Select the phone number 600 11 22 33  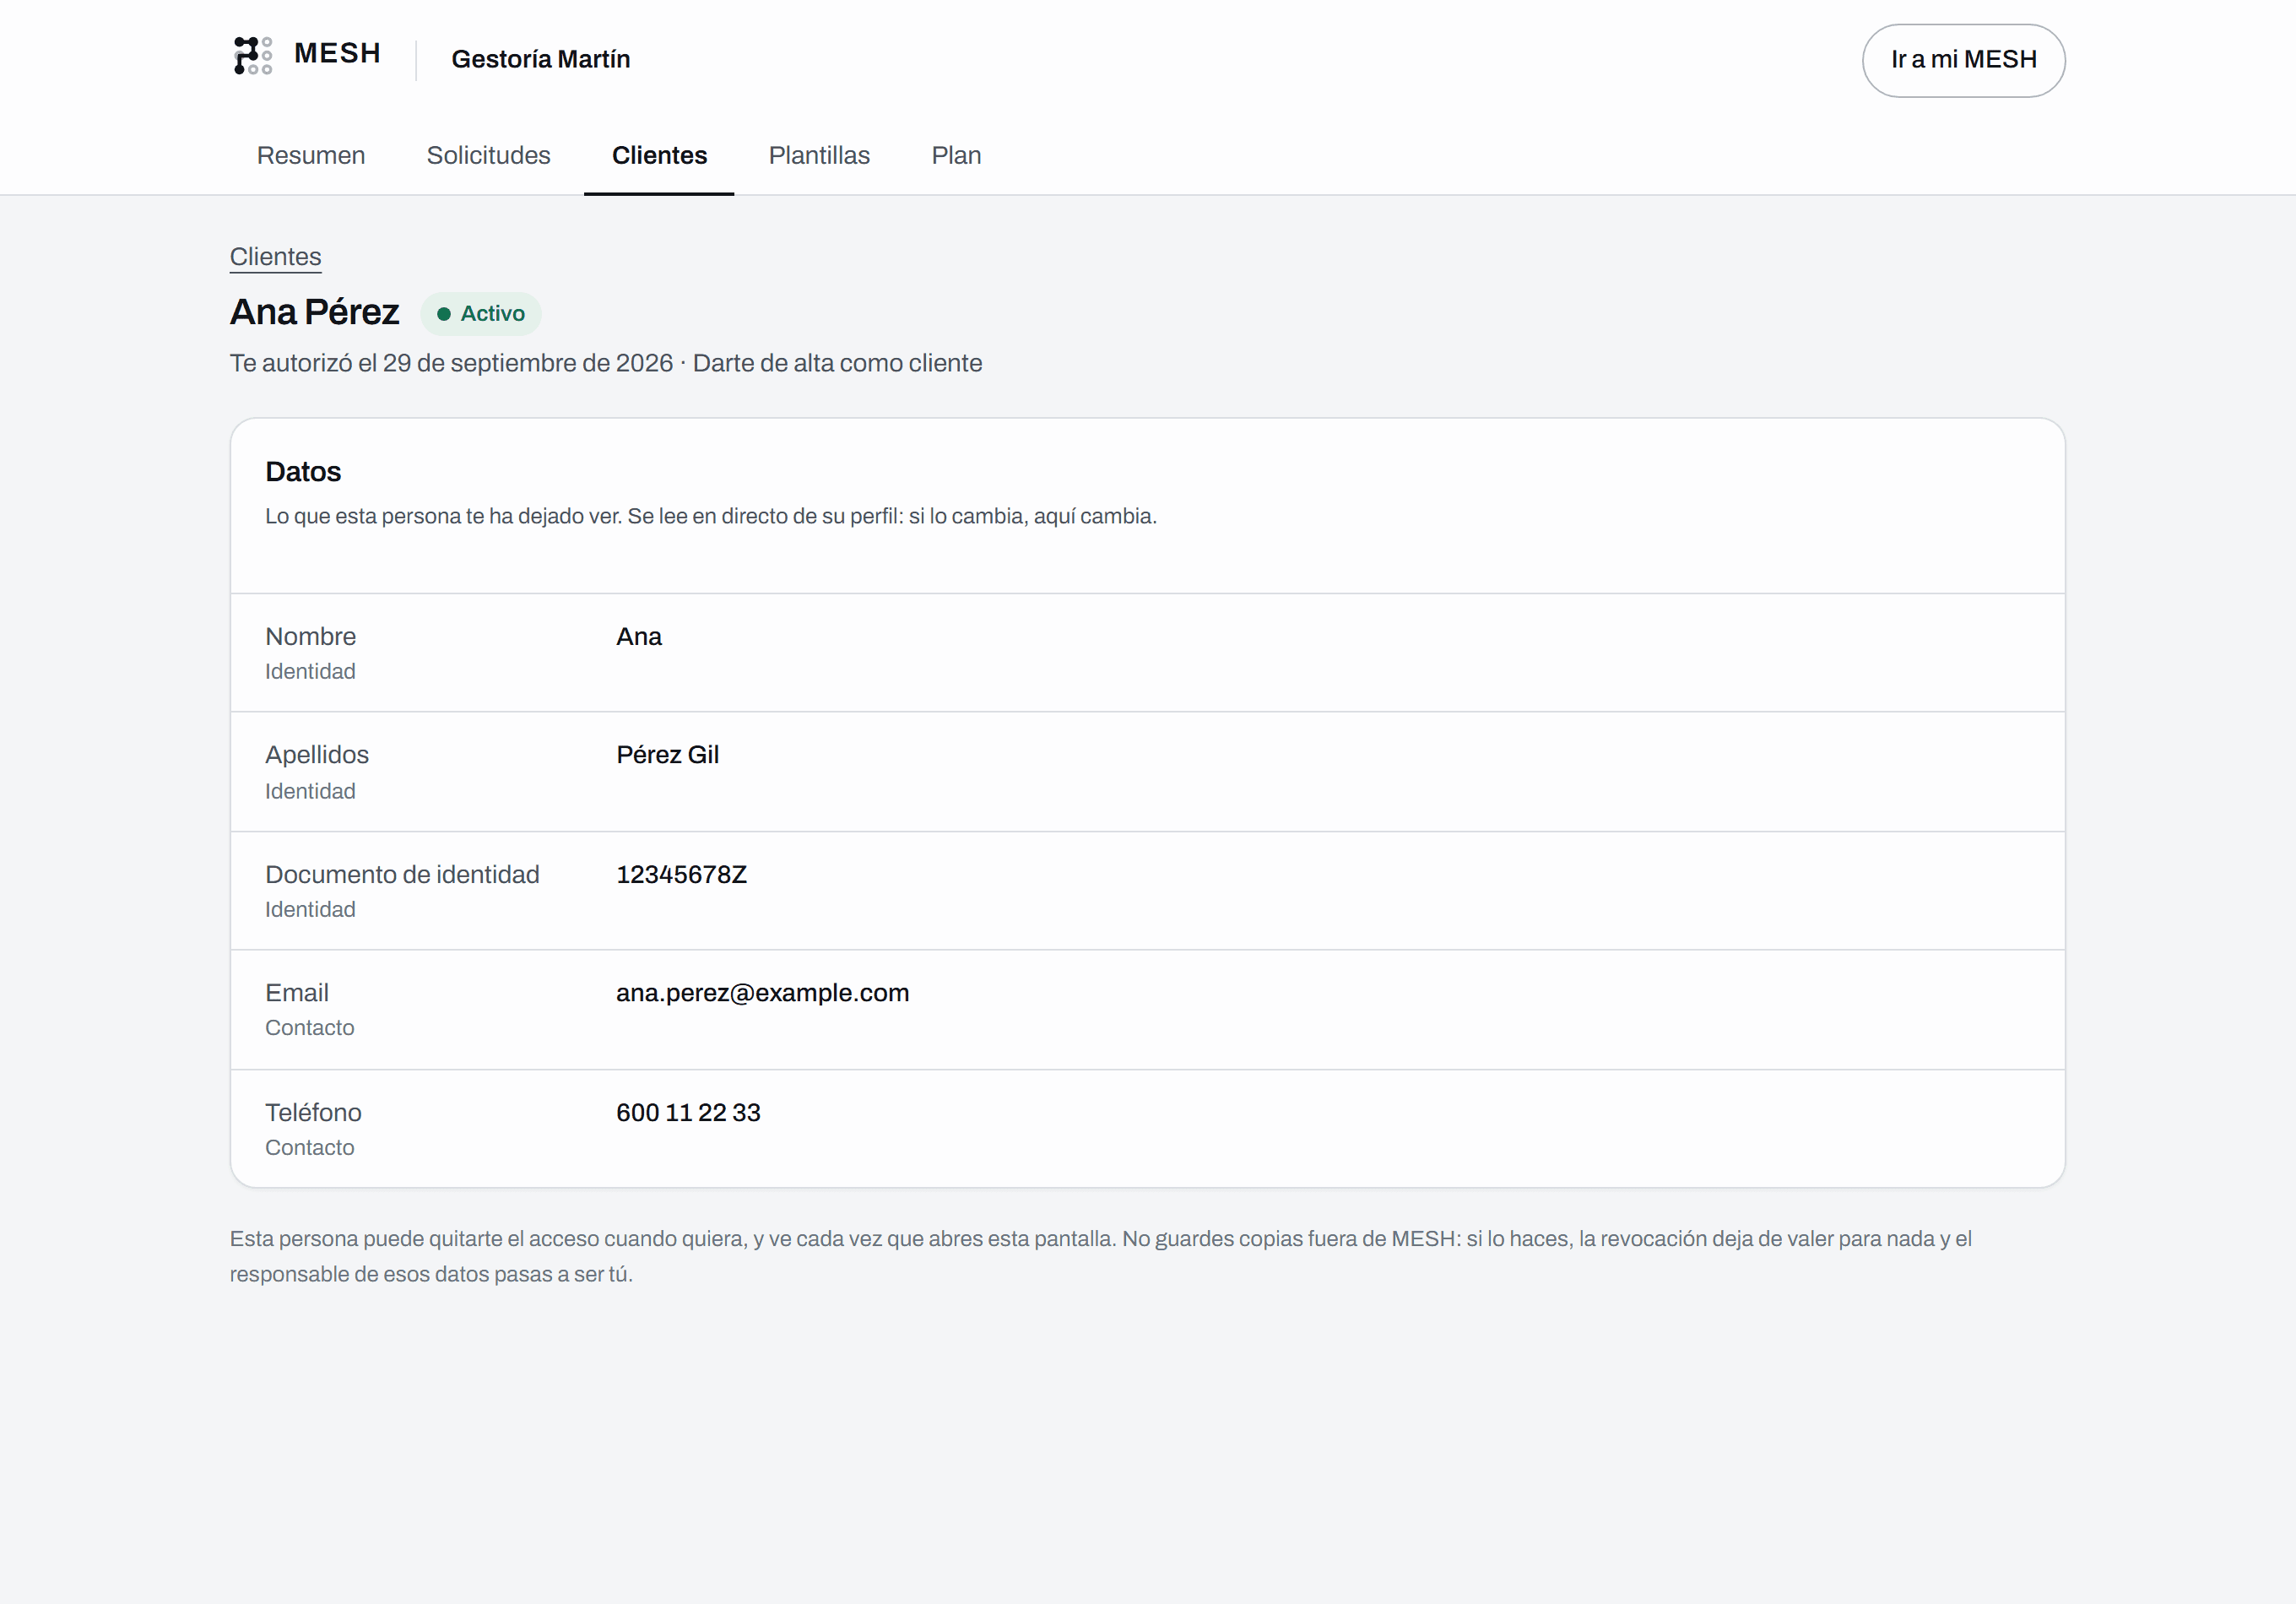[x=689, y=1113]
